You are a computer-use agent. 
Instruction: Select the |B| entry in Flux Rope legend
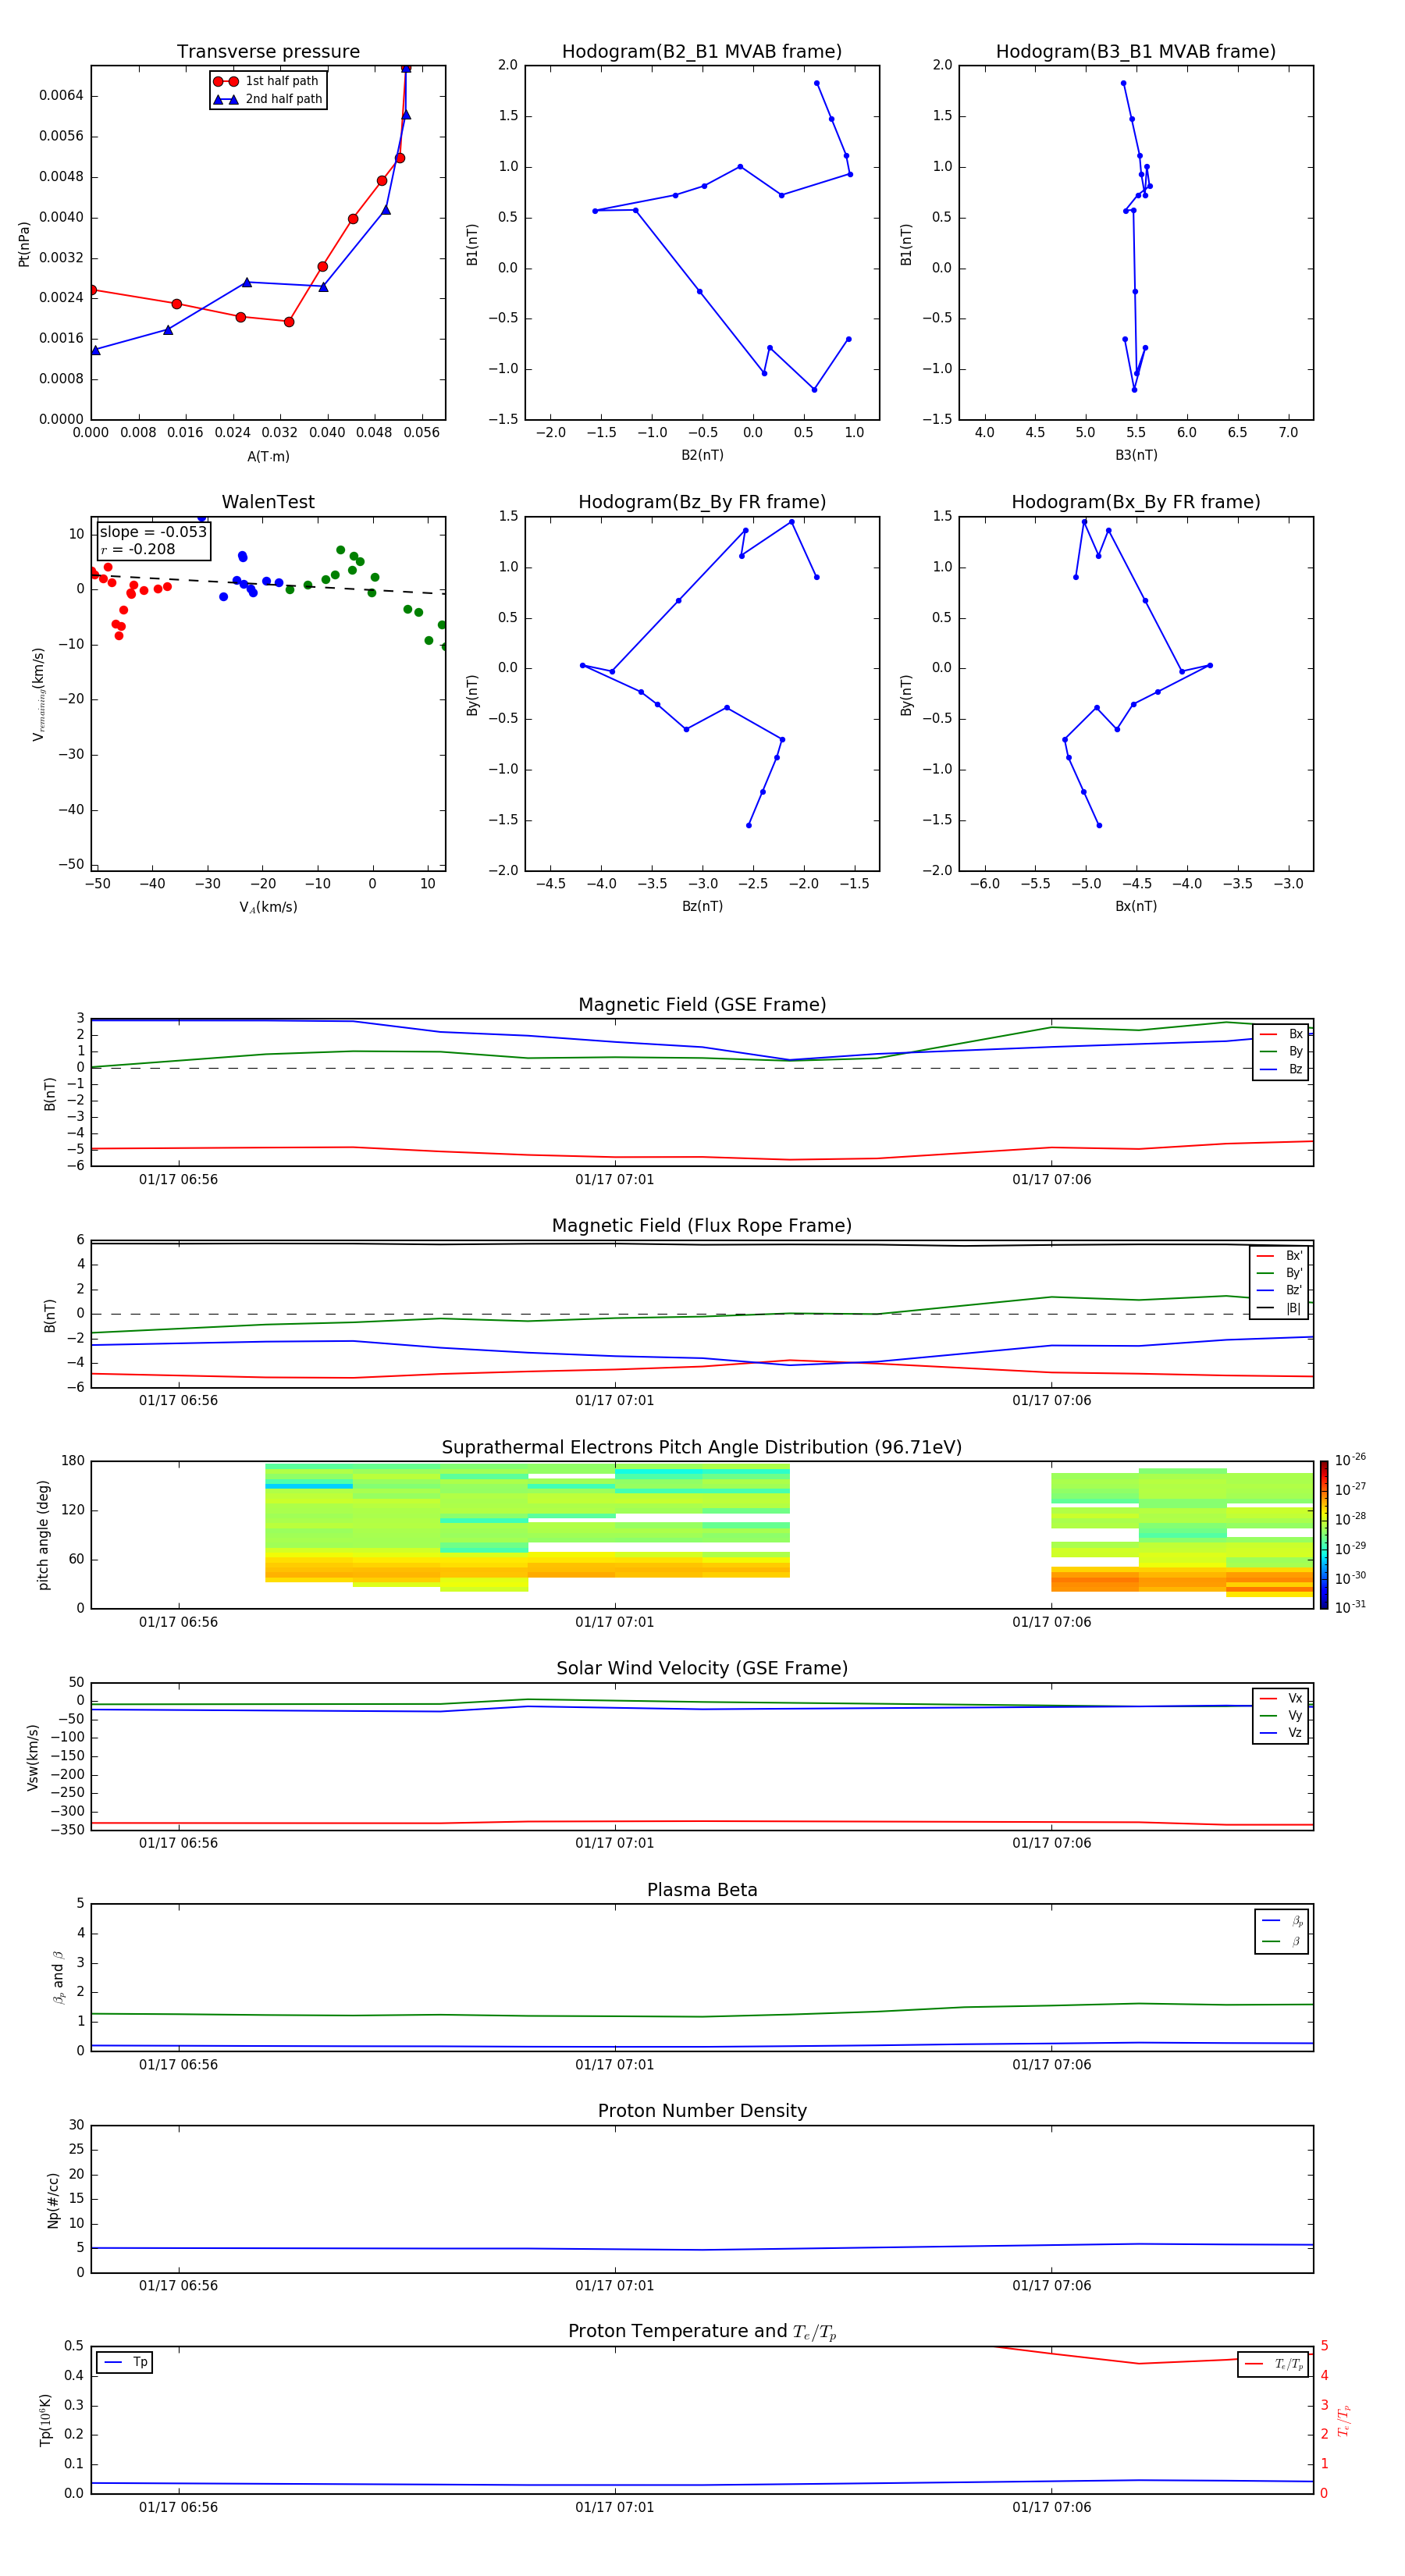[x=1280, y=1308]
